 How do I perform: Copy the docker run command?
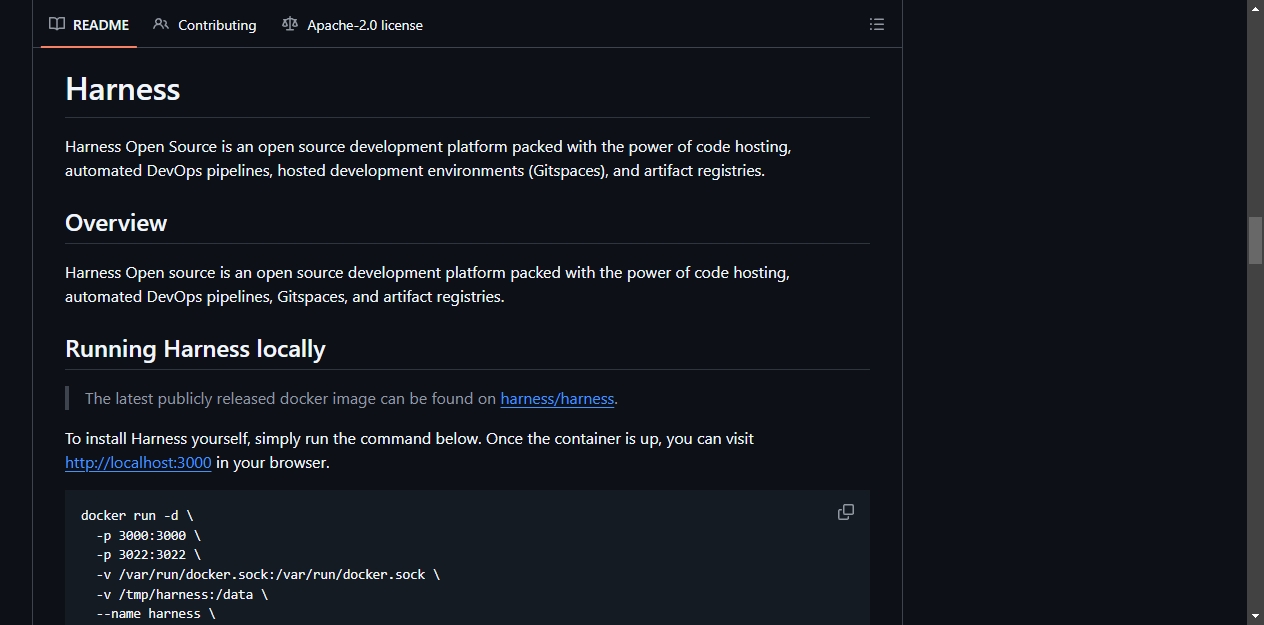pos(846,512)
